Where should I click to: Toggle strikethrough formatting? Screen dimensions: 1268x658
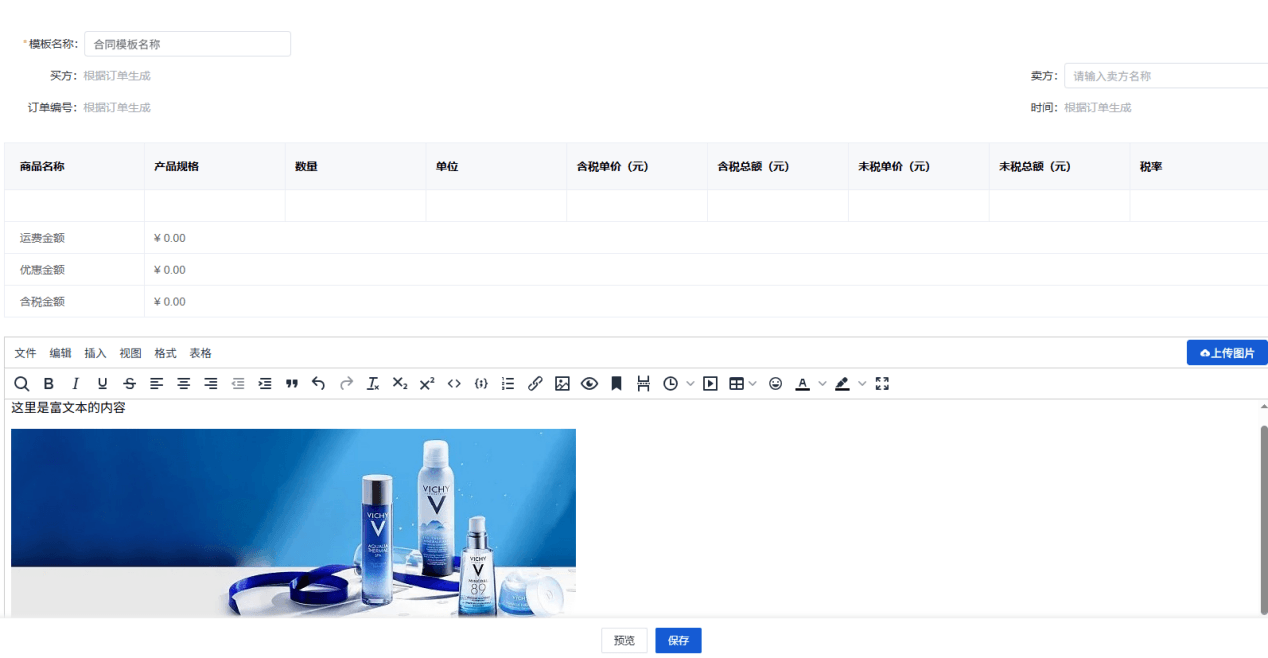pyautogui.click(x=129, y=383)
